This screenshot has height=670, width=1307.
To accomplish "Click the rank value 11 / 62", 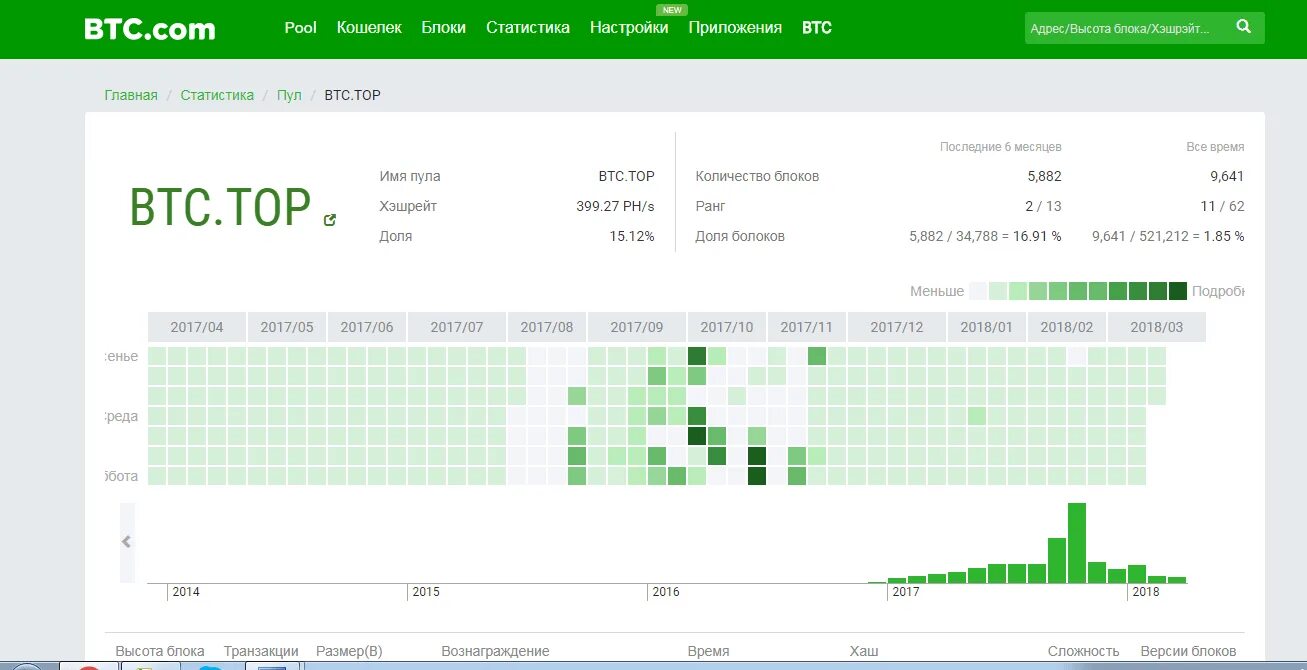I will click(1223, 206).
